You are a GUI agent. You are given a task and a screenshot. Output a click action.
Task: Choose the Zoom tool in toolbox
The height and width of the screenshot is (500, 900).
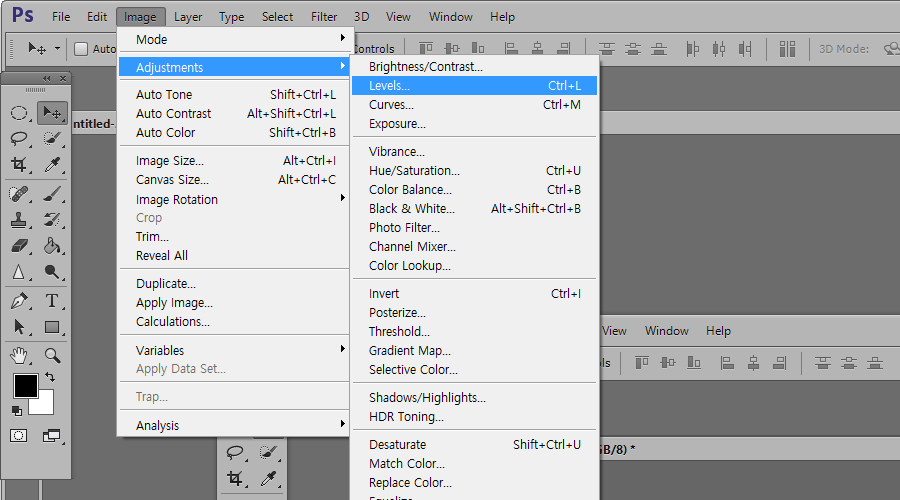tap(52, 354)
